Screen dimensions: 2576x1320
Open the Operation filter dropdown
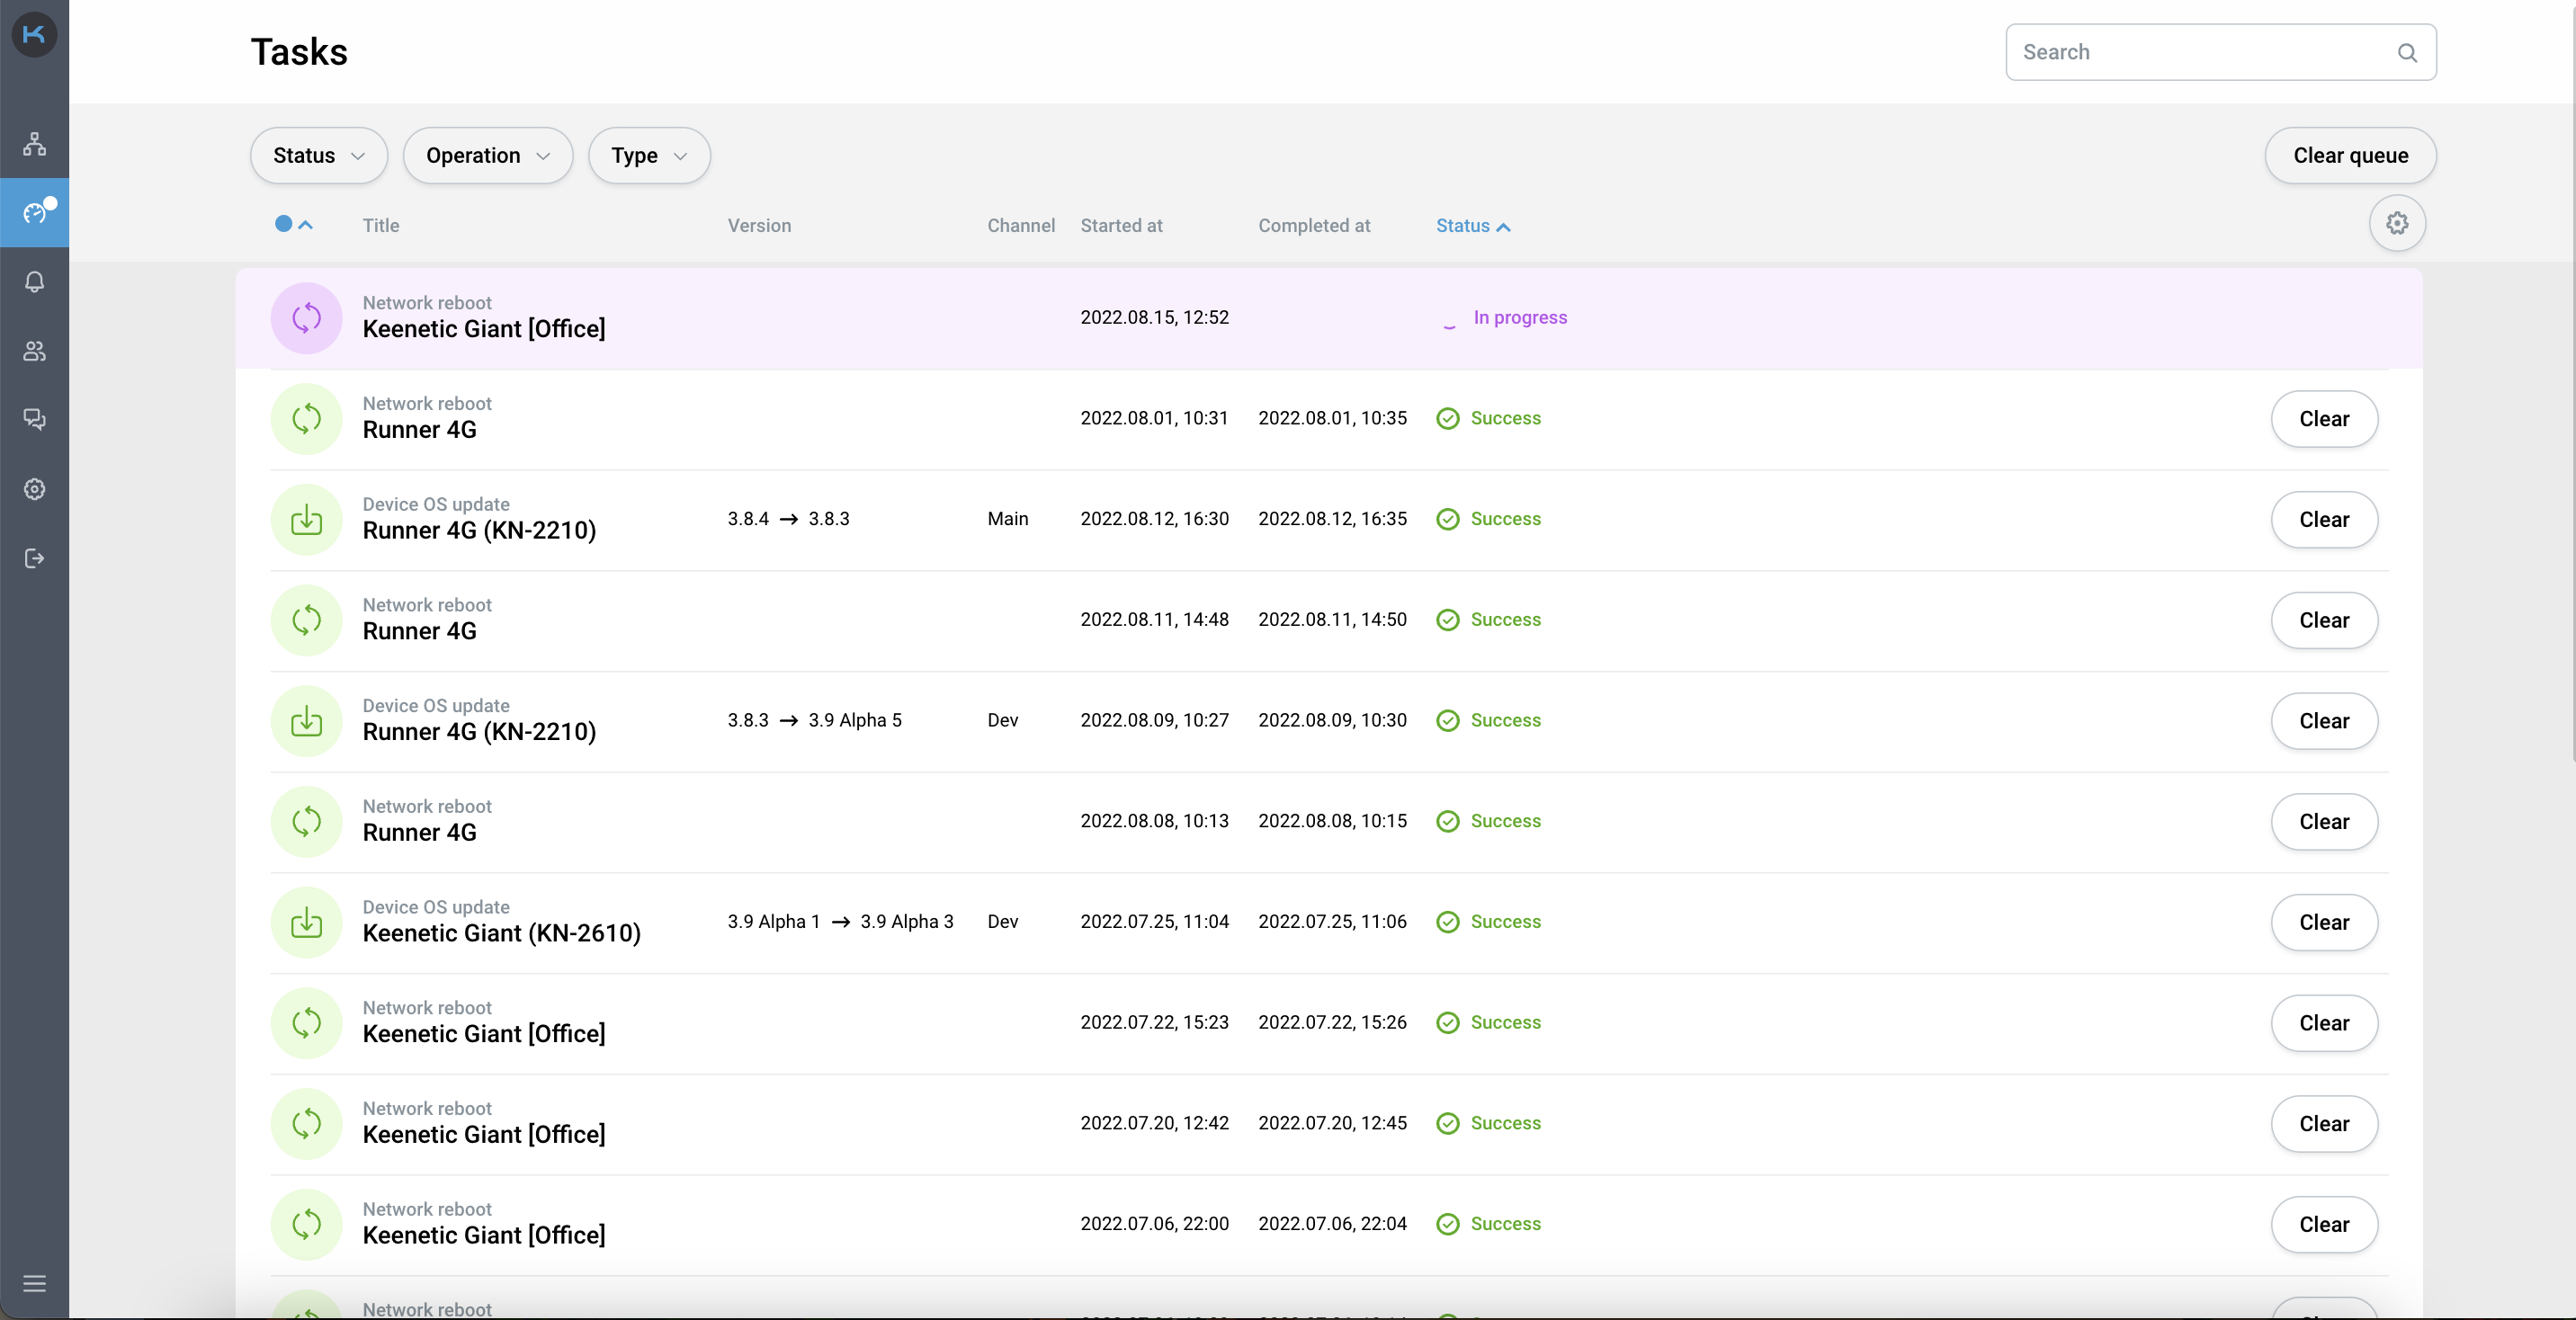point(488,155)
